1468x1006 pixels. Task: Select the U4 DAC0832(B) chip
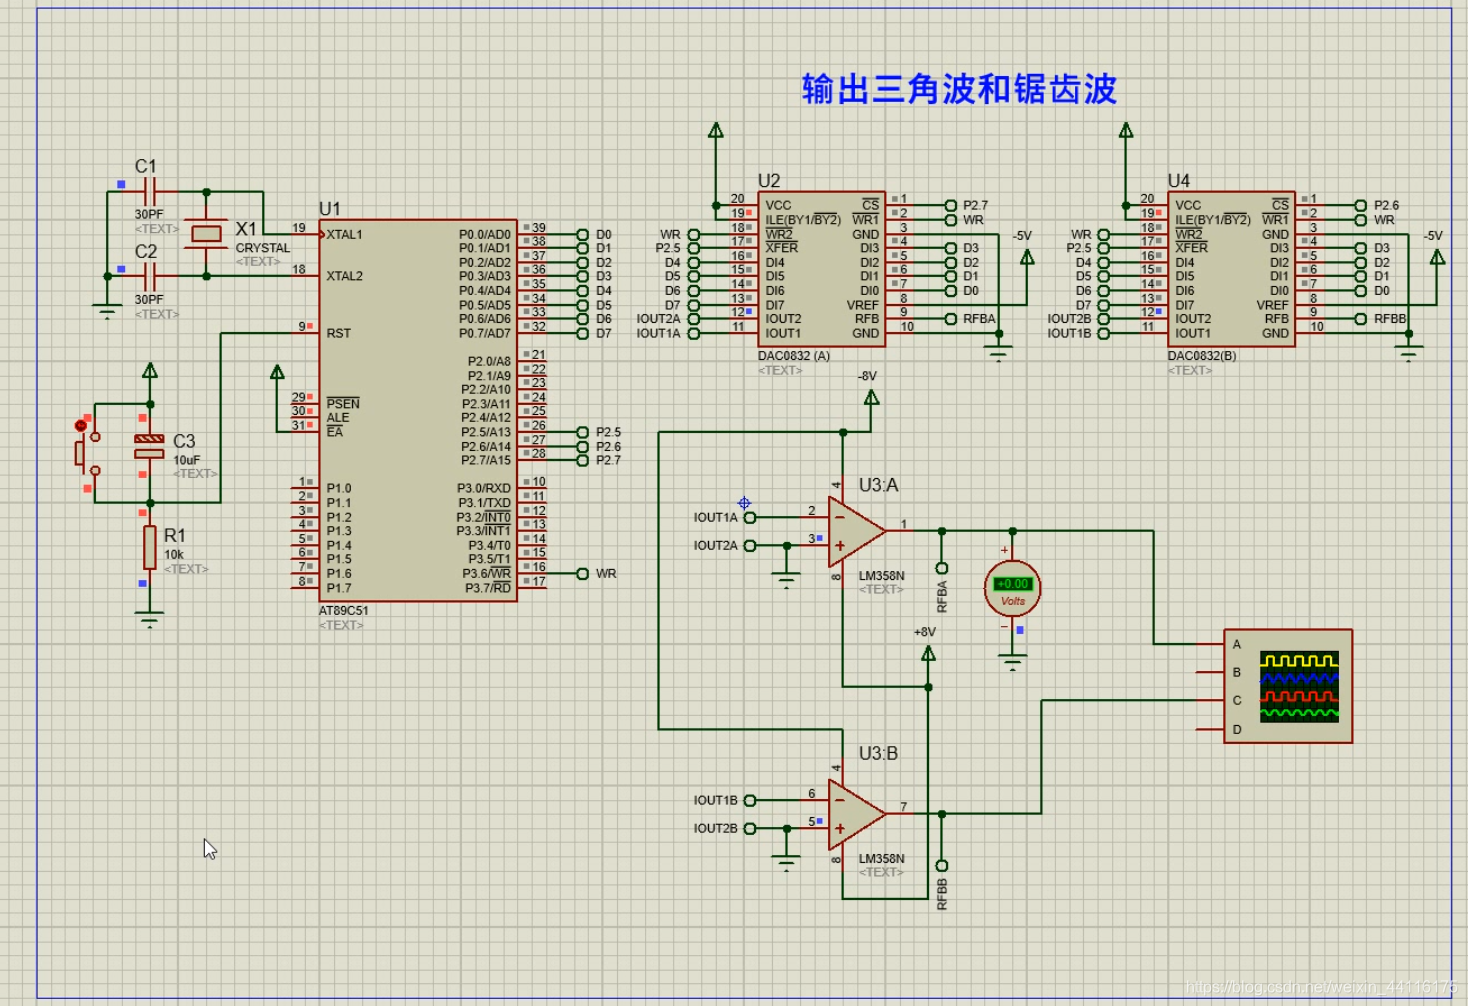click(1231, 269)
